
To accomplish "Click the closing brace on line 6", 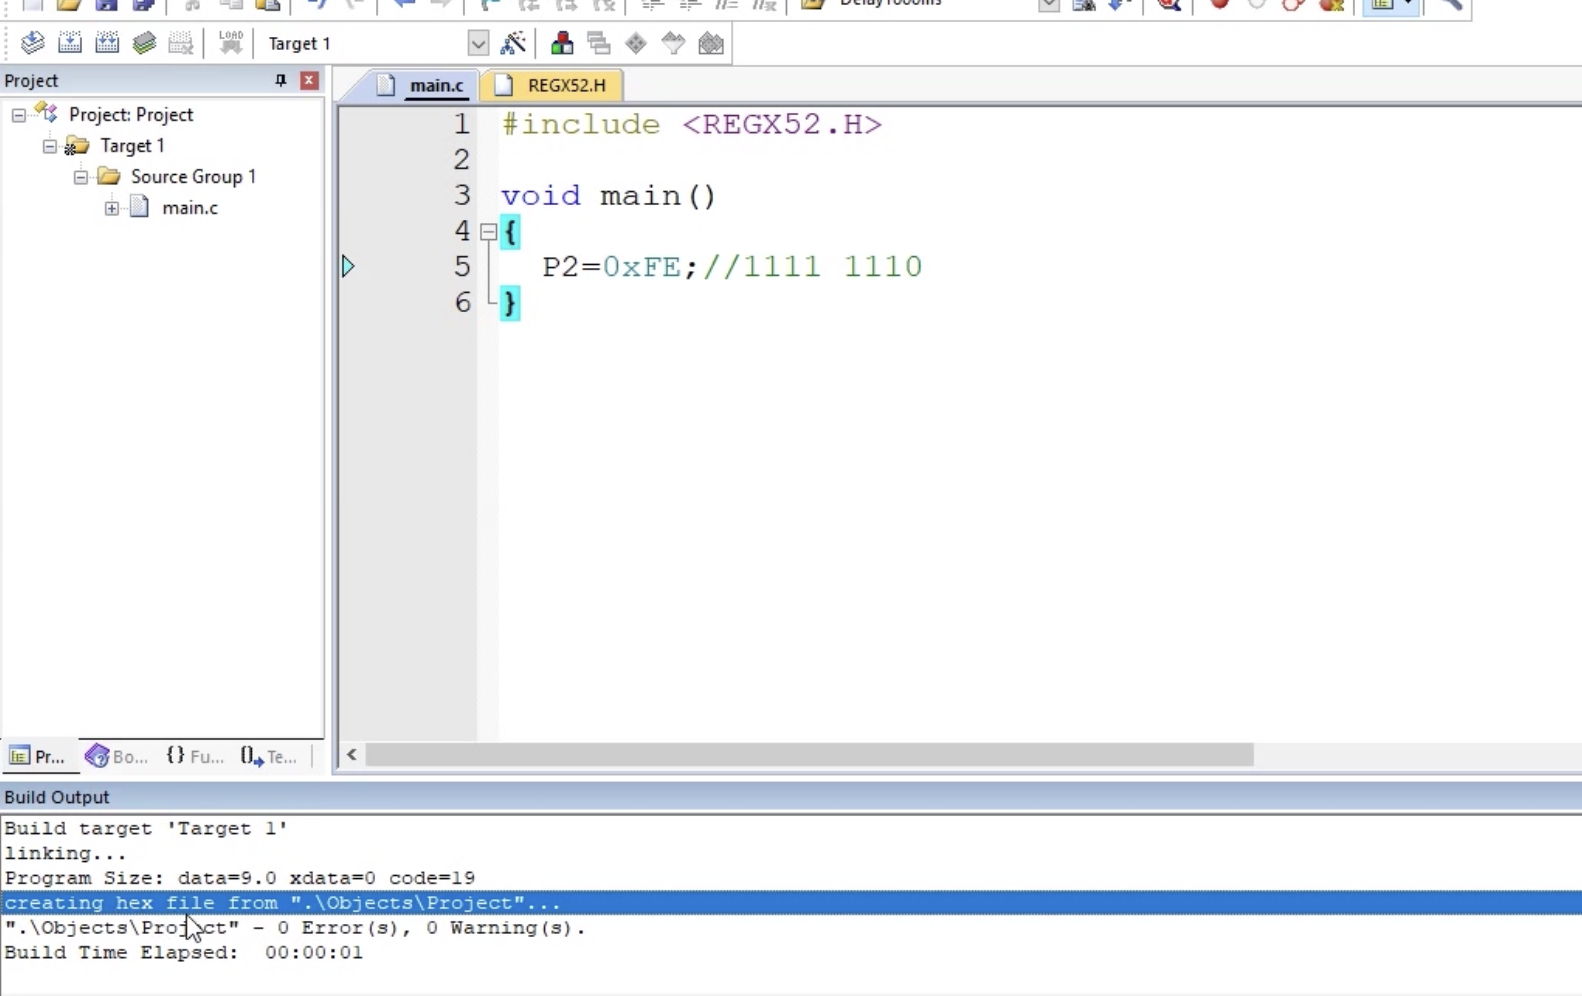I will (x=510, y=302).
